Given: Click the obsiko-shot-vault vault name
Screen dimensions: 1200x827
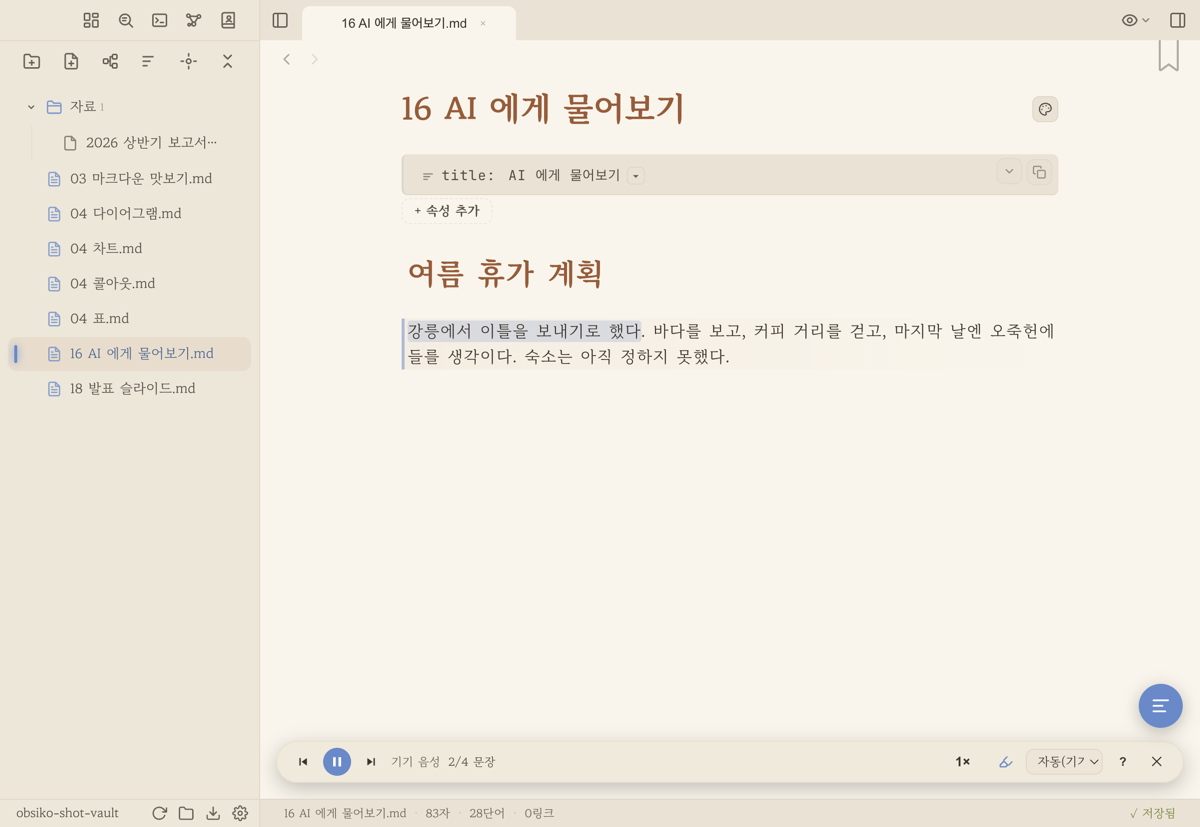Looking at the screenshot, I should click(x=68, y=813).
